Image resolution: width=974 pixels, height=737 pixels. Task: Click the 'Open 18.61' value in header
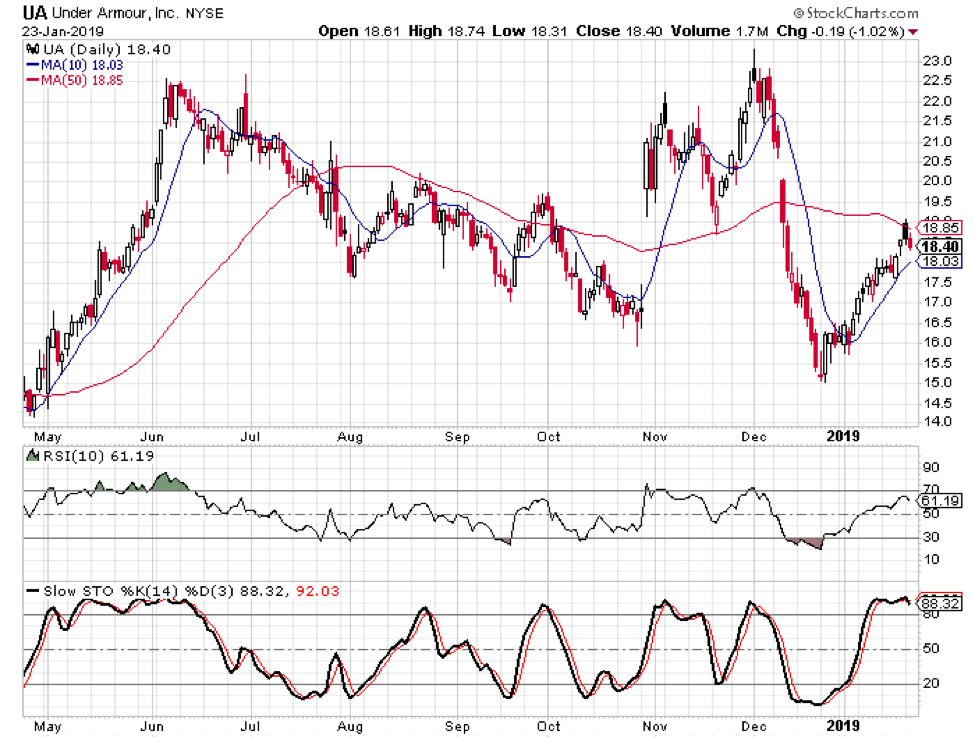tap(359, 31)
